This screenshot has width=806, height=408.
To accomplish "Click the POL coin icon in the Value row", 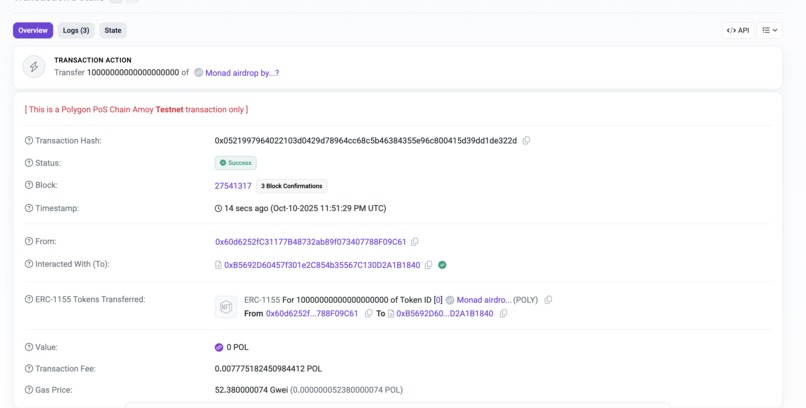I will coord(219,347).
